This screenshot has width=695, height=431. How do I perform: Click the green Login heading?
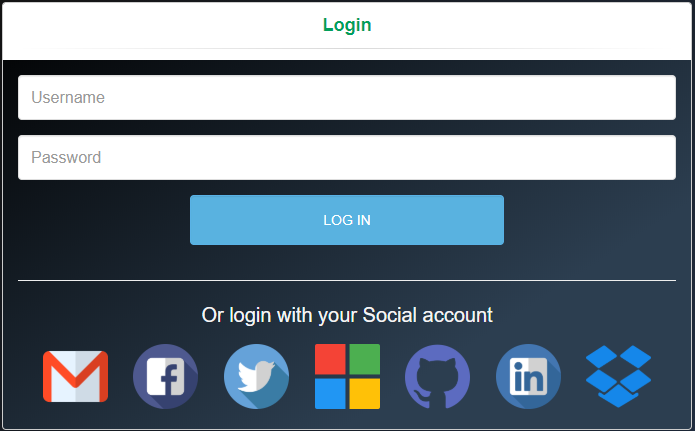tap(347, 25)
